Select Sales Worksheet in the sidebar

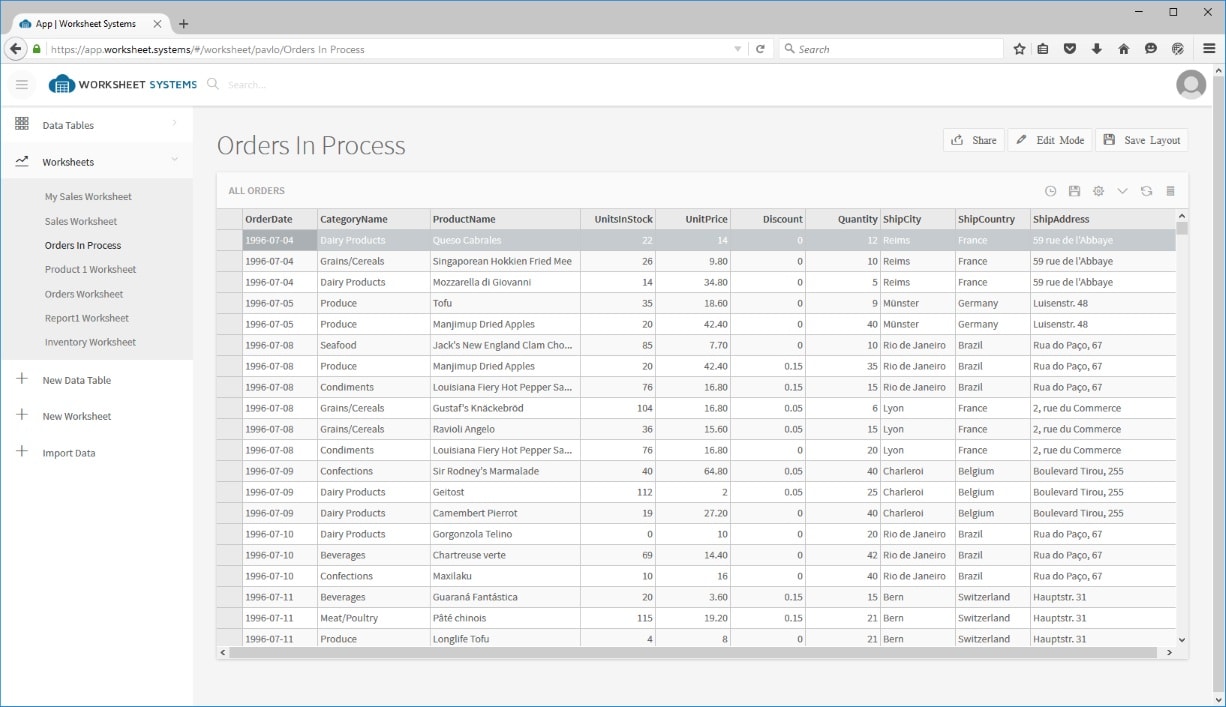coord(81,221)
